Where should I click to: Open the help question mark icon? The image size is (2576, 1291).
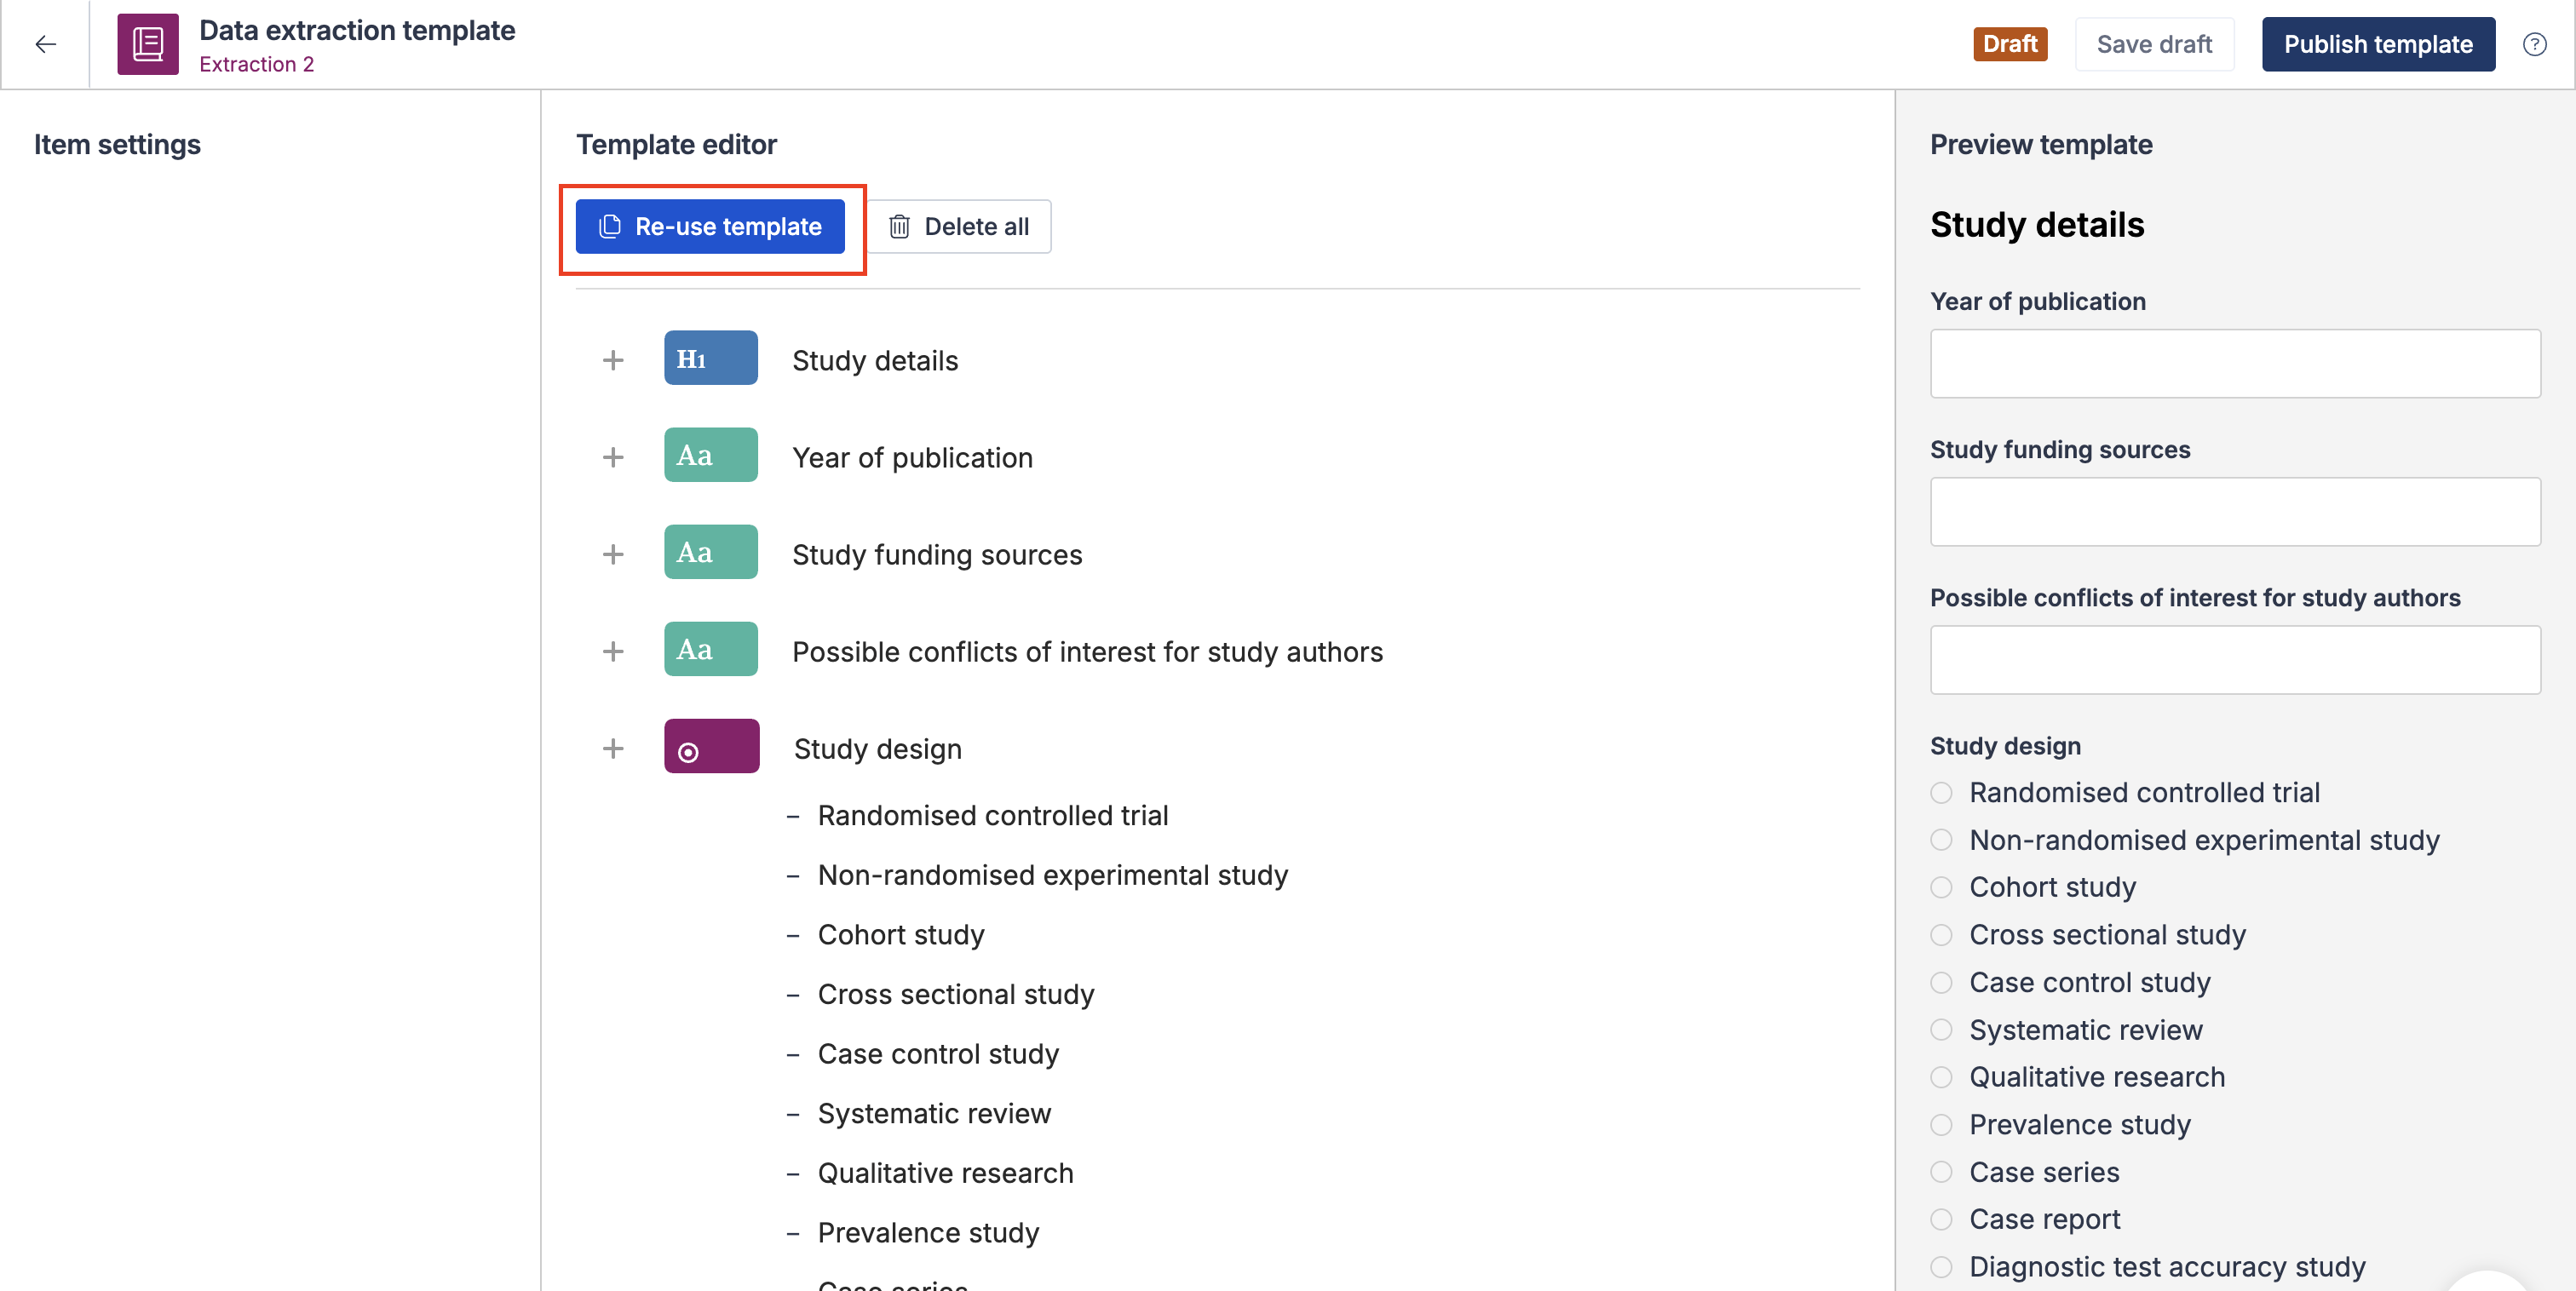2533,44
